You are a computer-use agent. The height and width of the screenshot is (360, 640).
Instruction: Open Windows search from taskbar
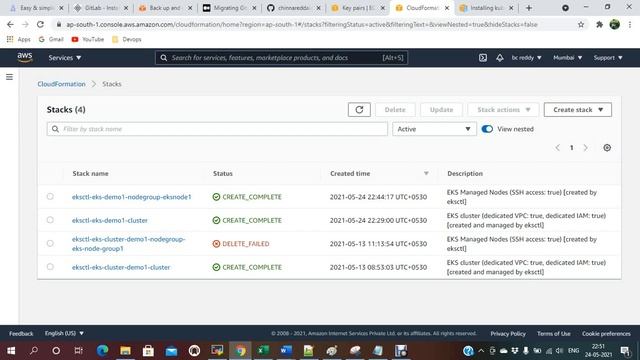coord(34,350)
